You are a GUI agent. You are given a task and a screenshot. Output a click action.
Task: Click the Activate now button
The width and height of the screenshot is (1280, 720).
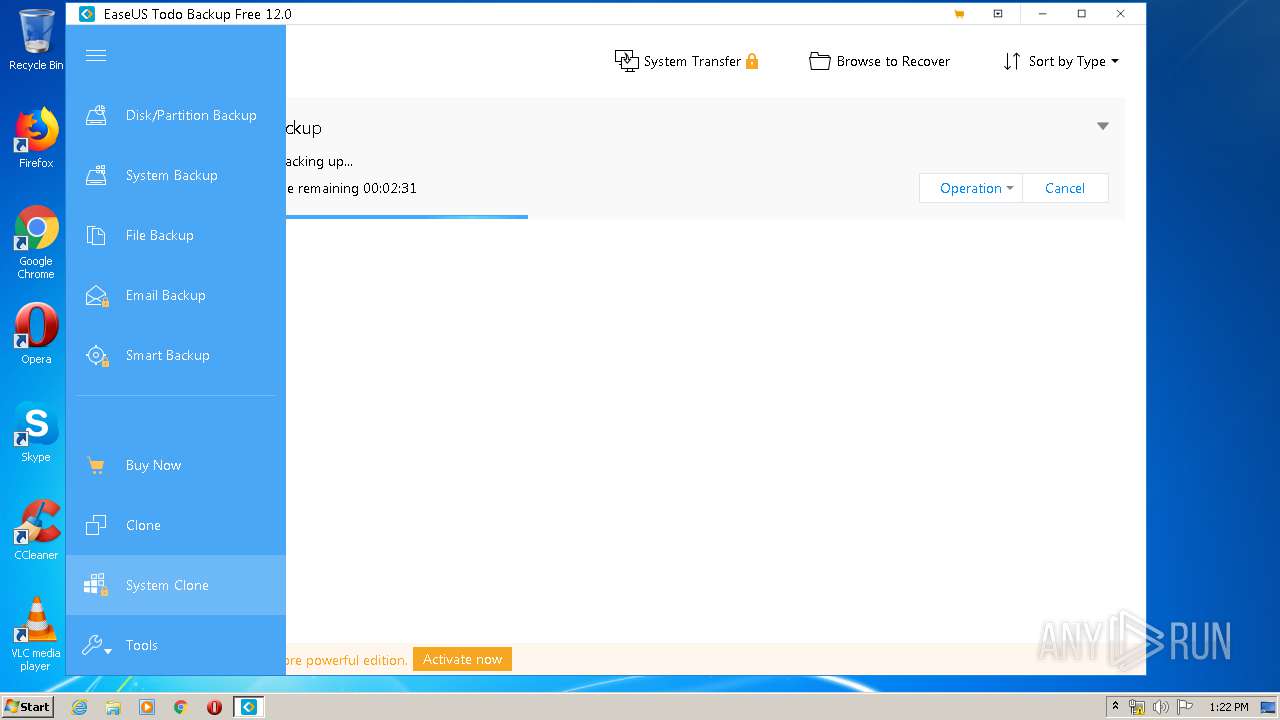point(462,659)
